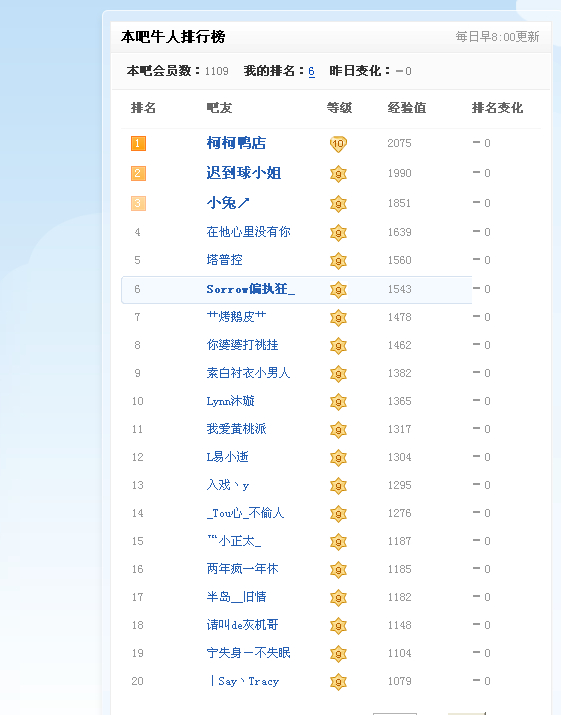Visit 请叫de灰机哥 profile
The width and height of the screenshot is (561, 715).
(242, 625)
